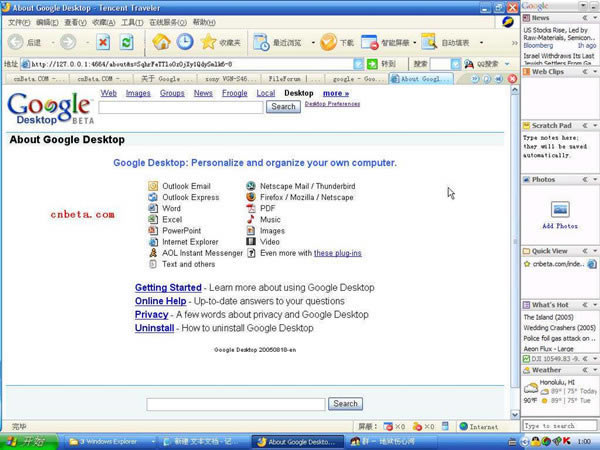The image size is (600, 450).
Task: Collapse the News panel in sidebar
Action: (585, 18)
